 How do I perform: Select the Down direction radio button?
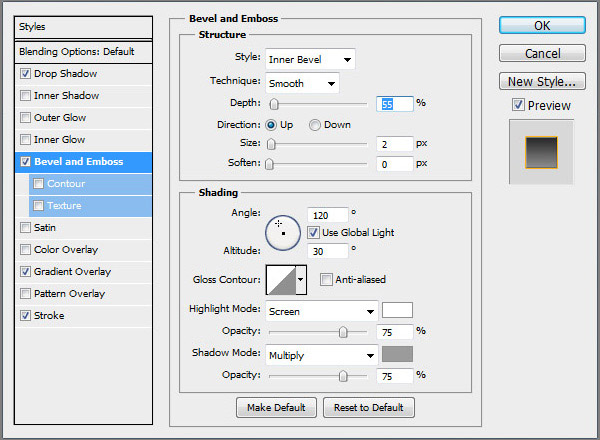315,125
